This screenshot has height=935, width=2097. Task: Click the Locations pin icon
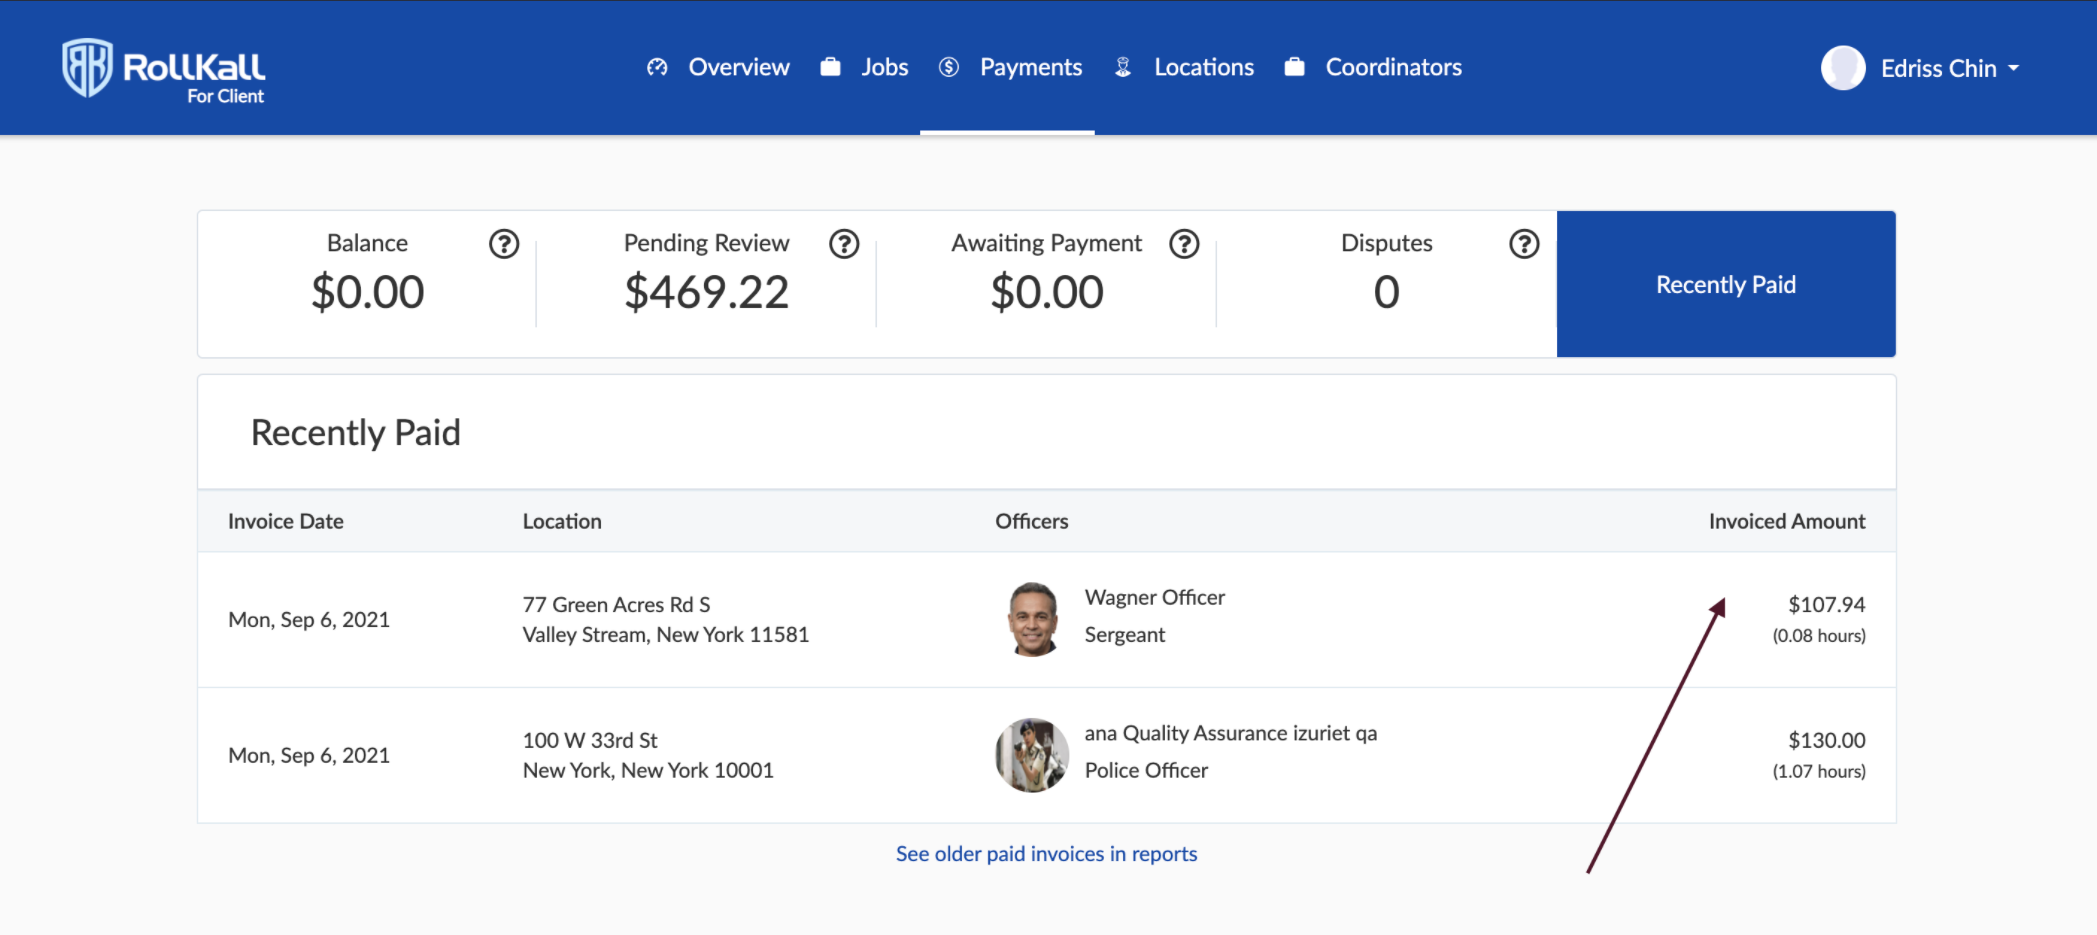(x=1123, y=67)
